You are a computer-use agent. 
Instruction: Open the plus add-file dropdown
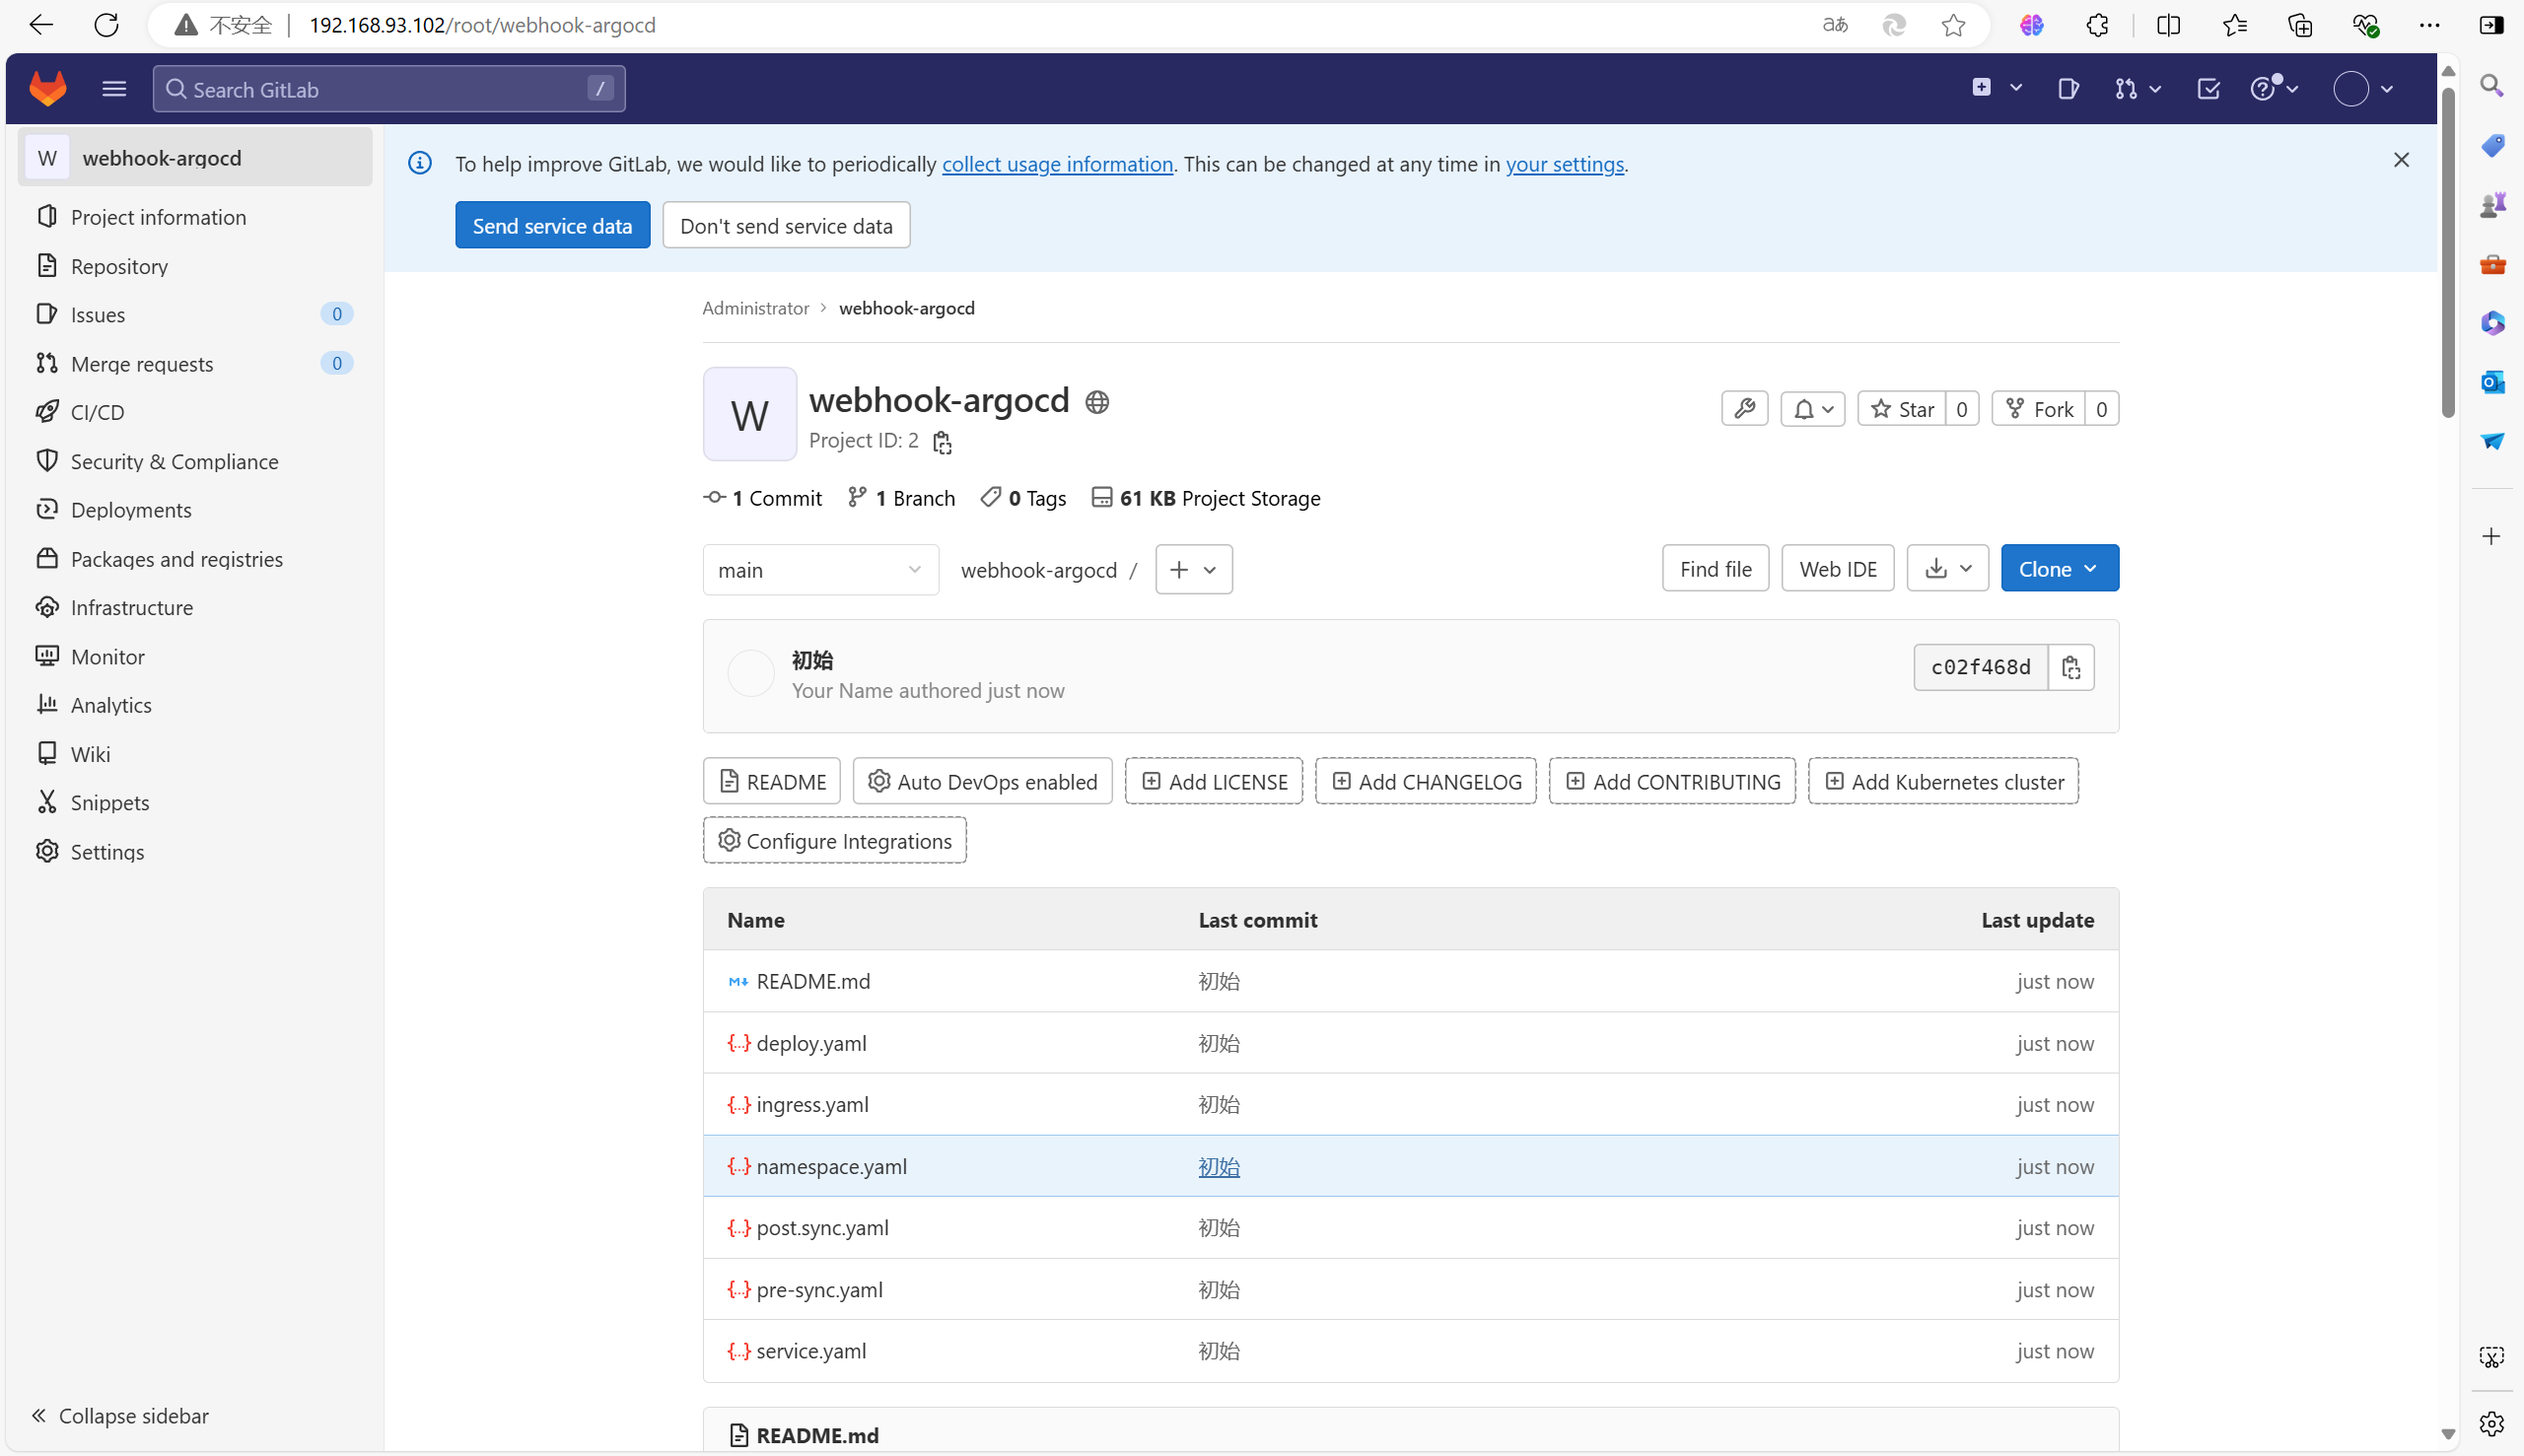[1193, 569]
